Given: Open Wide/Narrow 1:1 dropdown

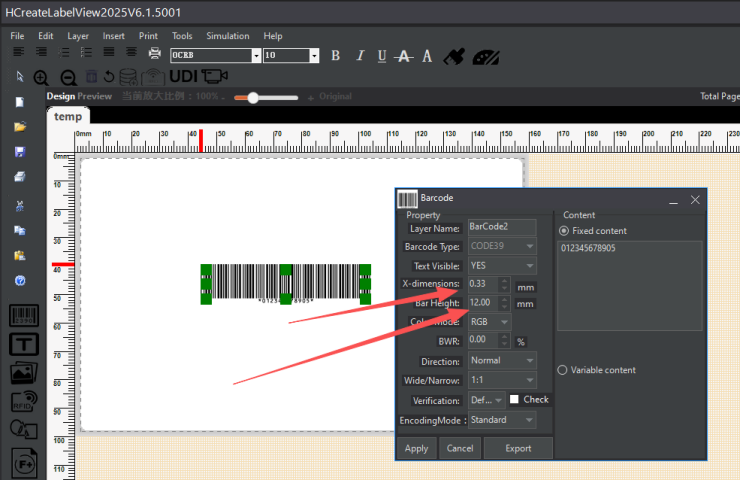Looking at the screenshot, I should (502, 380).
